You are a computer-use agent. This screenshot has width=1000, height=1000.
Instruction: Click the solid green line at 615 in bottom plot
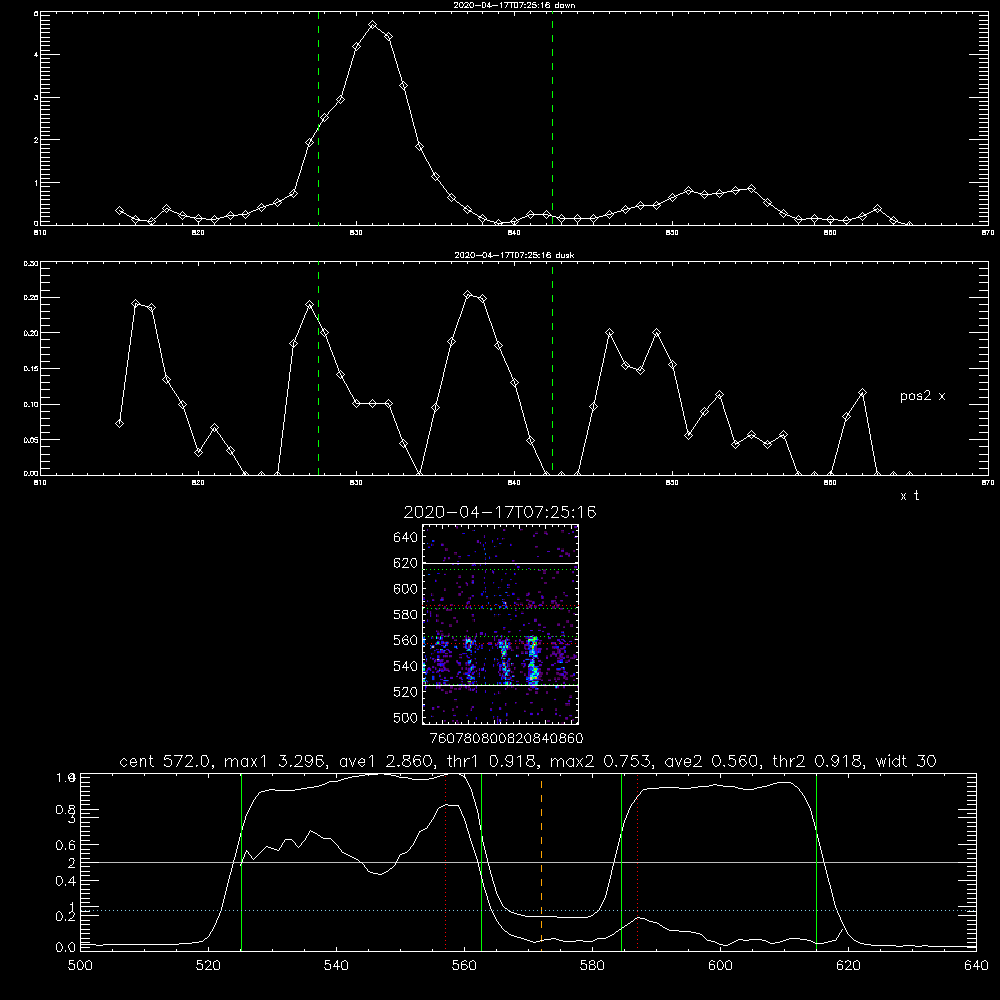pyautogui.click(x=816, y=861)
